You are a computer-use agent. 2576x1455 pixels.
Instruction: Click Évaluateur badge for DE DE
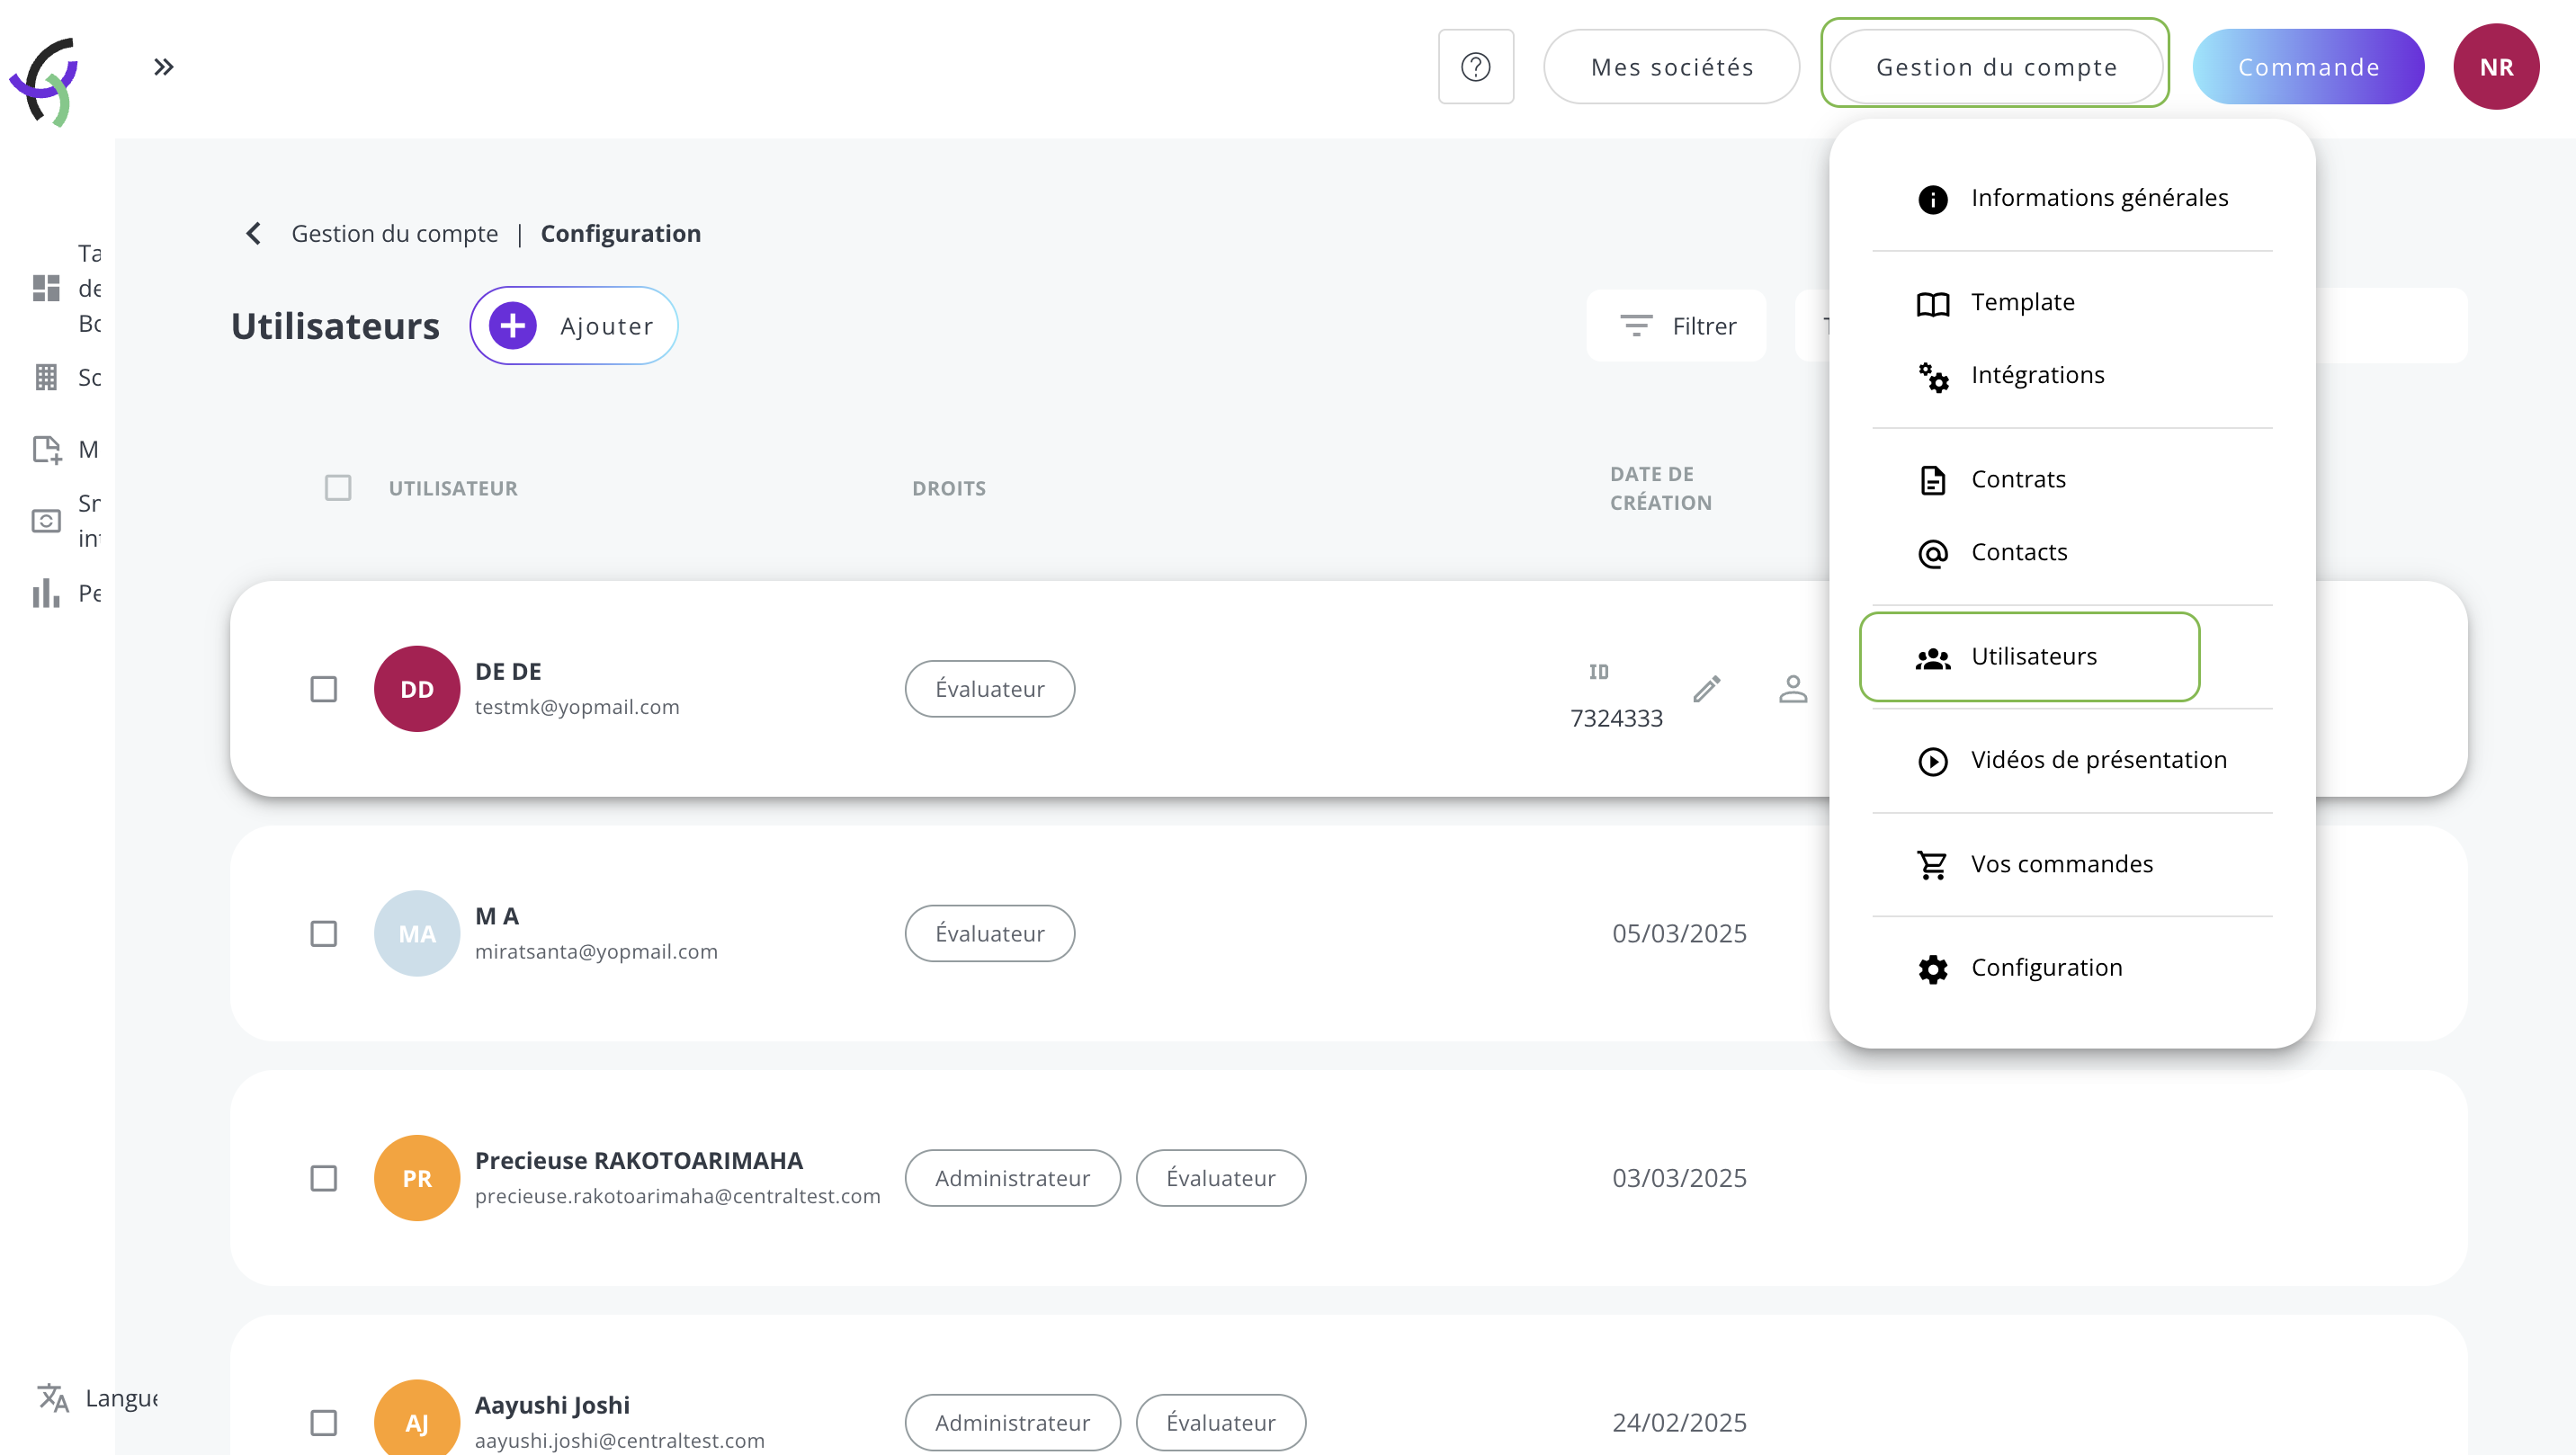point(990,689)
